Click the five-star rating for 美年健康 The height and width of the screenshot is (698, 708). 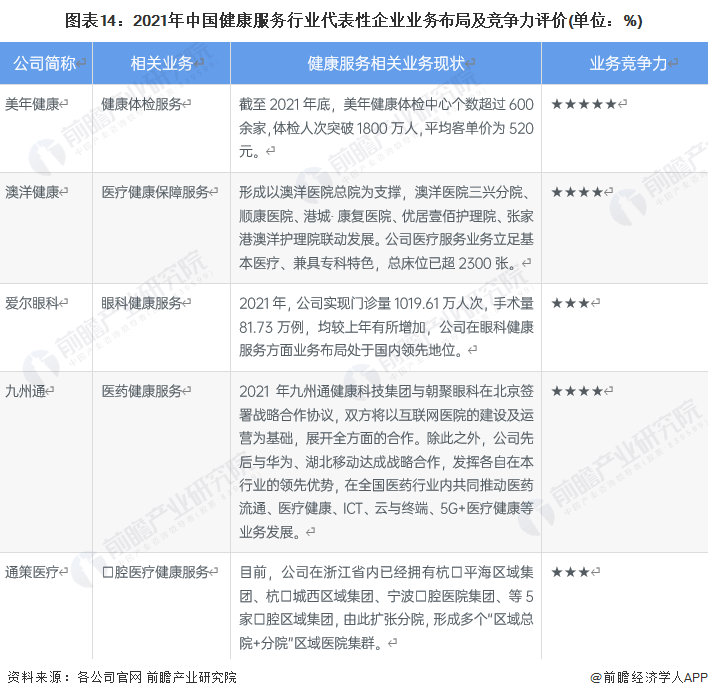(x=584, y=104)
